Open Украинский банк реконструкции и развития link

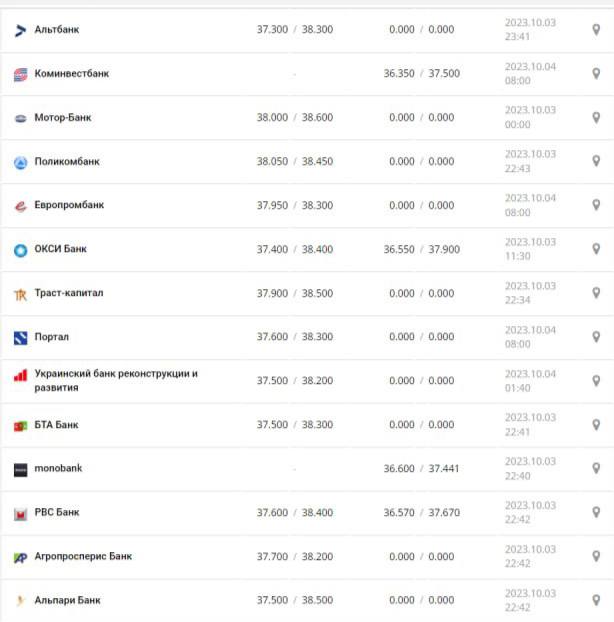[x=115, y=381]
